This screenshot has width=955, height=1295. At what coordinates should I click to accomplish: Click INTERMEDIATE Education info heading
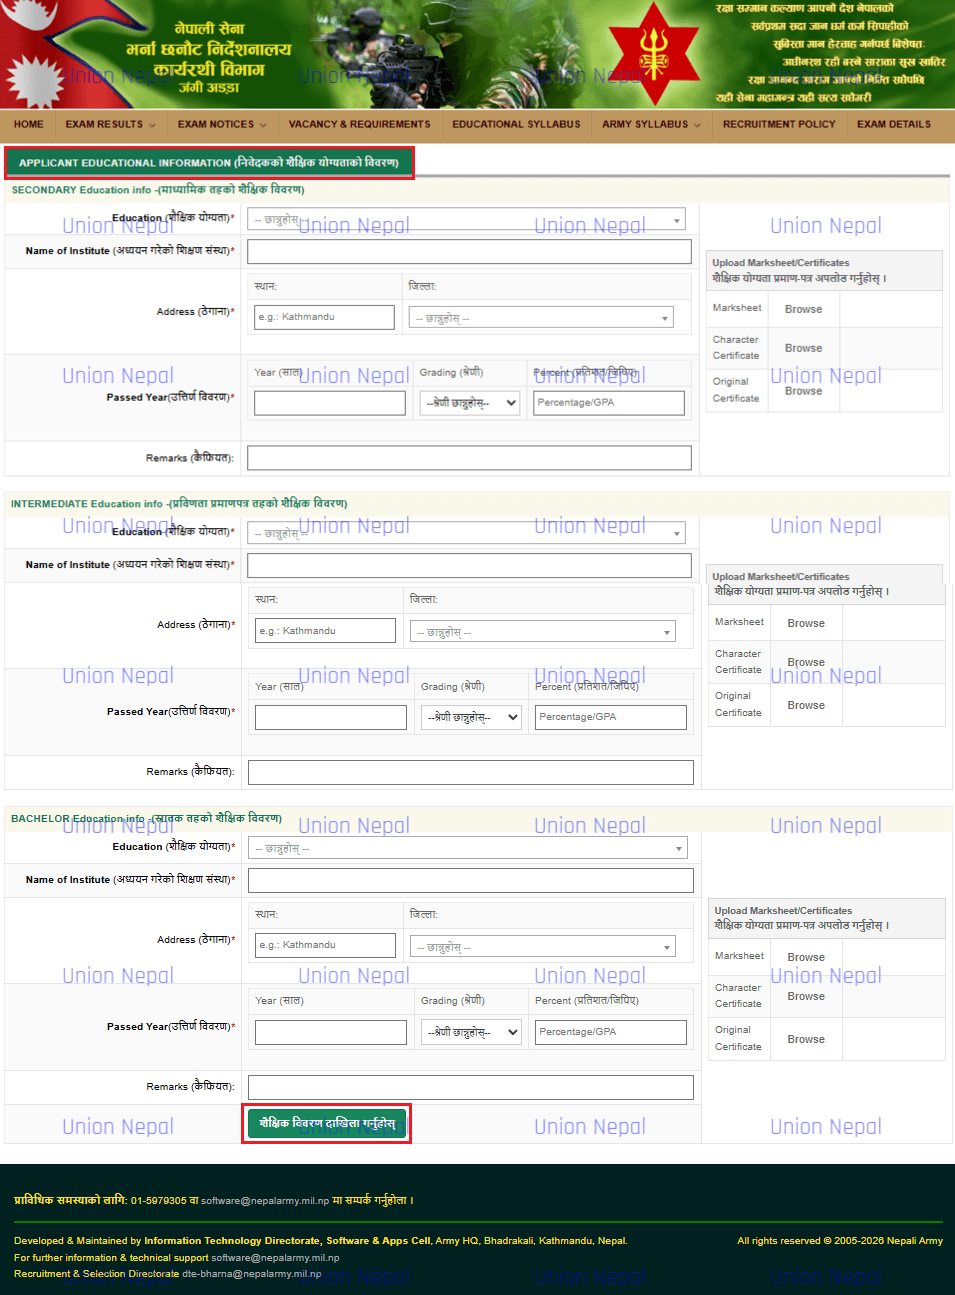179,503
